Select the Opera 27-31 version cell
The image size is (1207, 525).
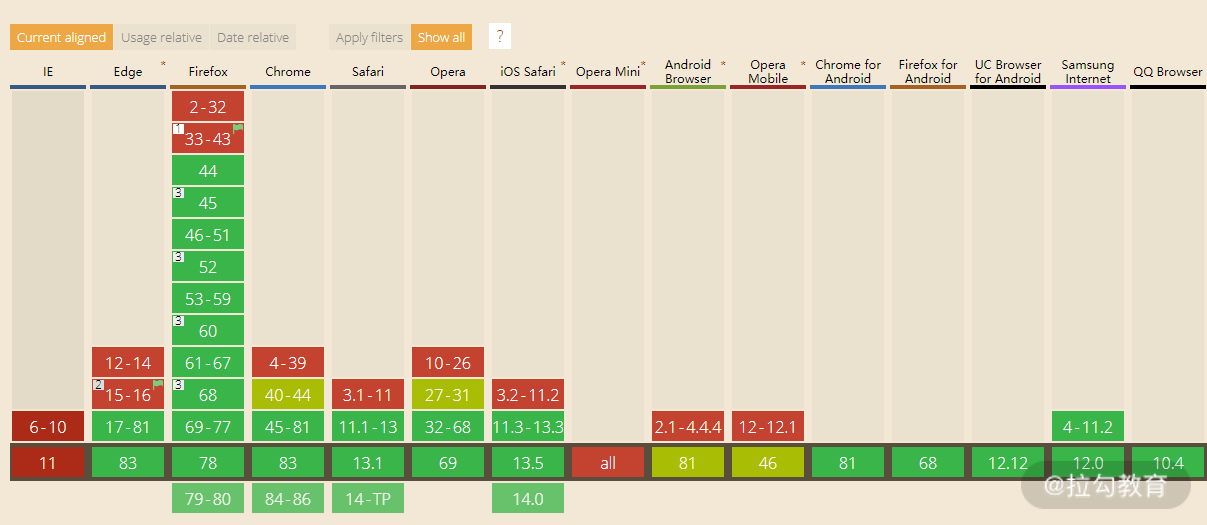448,395
